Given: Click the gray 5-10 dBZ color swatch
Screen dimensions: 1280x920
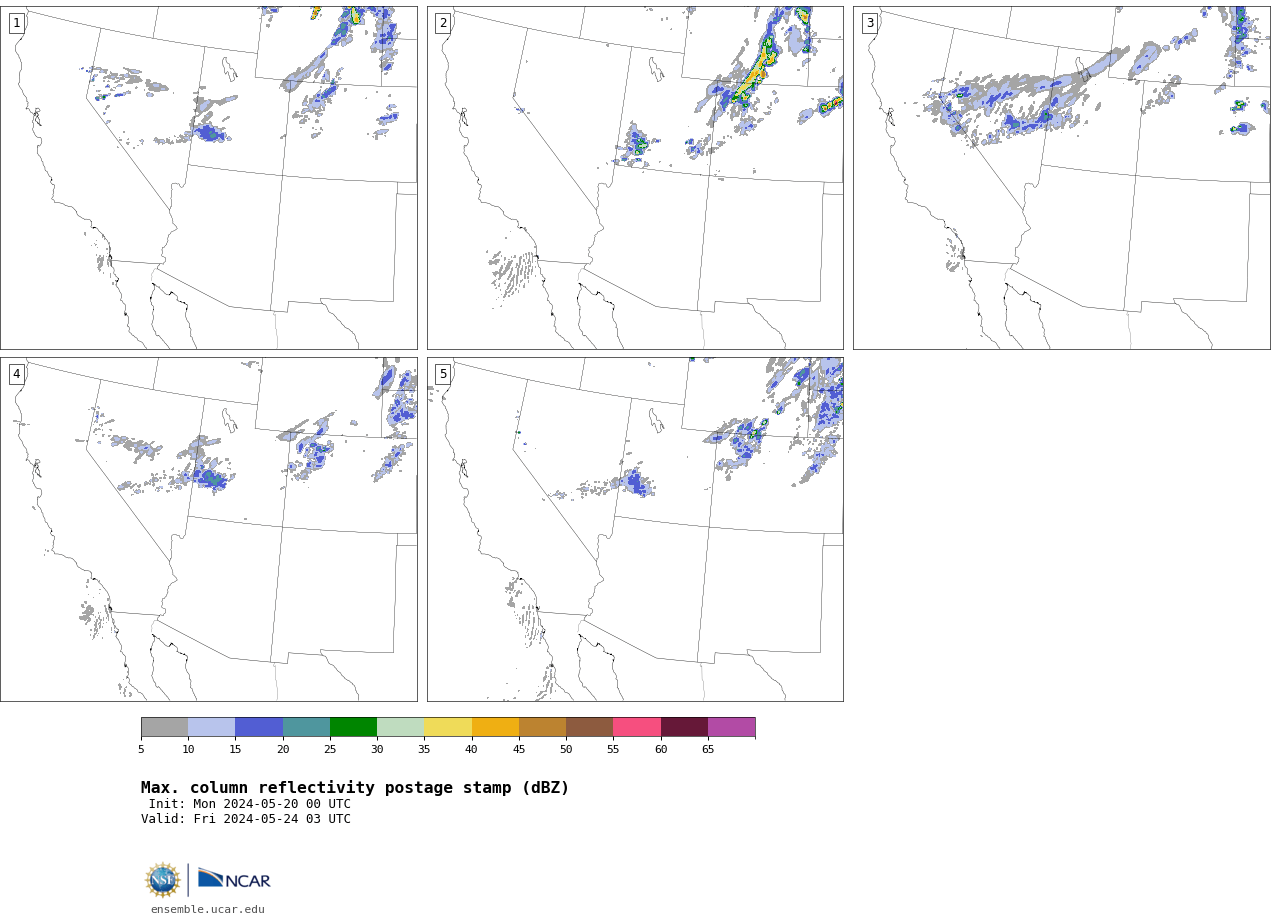Looking at the screenshot, I should [164, 727].
